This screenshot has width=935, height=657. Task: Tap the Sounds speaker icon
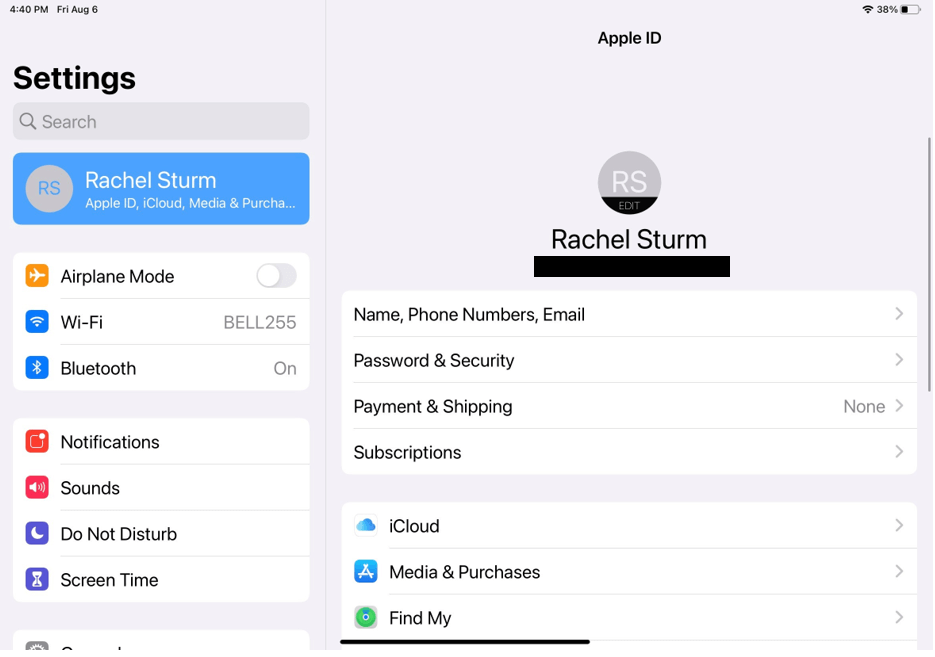(x=37, y=488)
